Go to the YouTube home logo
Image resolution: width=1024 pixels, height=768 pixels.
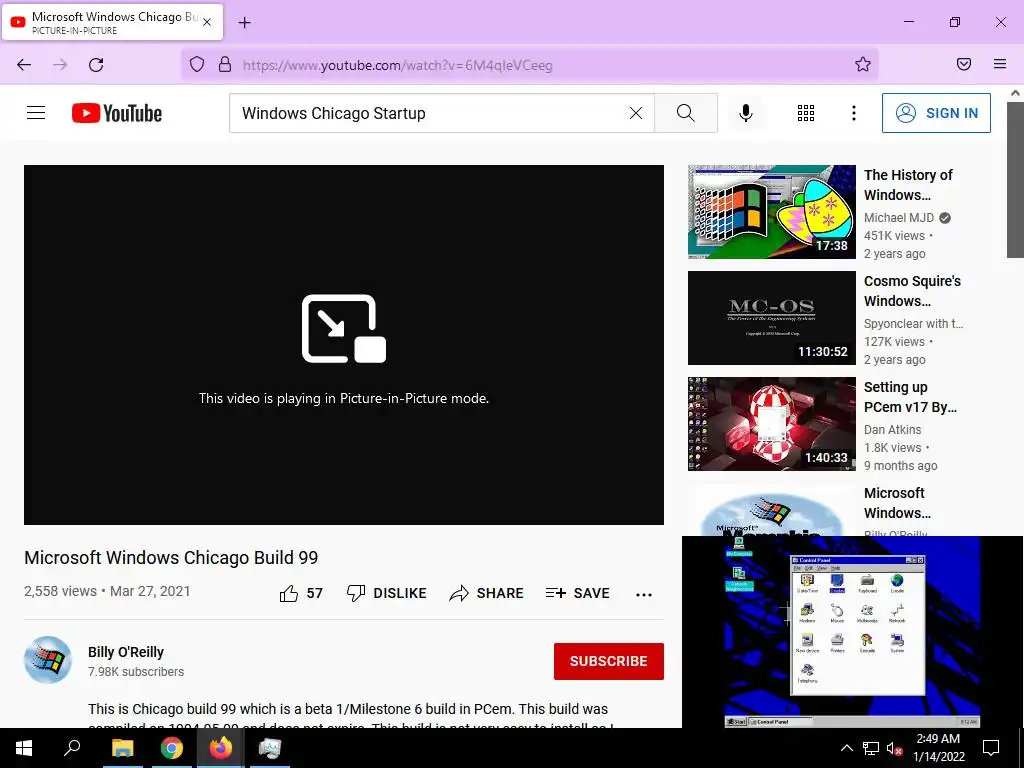coord(117,113)
